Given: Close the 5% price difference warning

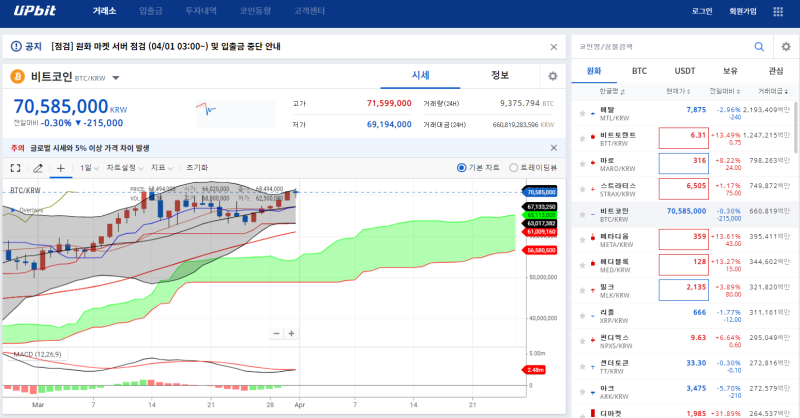Looking at the screenshot, I should coord(554,147).
